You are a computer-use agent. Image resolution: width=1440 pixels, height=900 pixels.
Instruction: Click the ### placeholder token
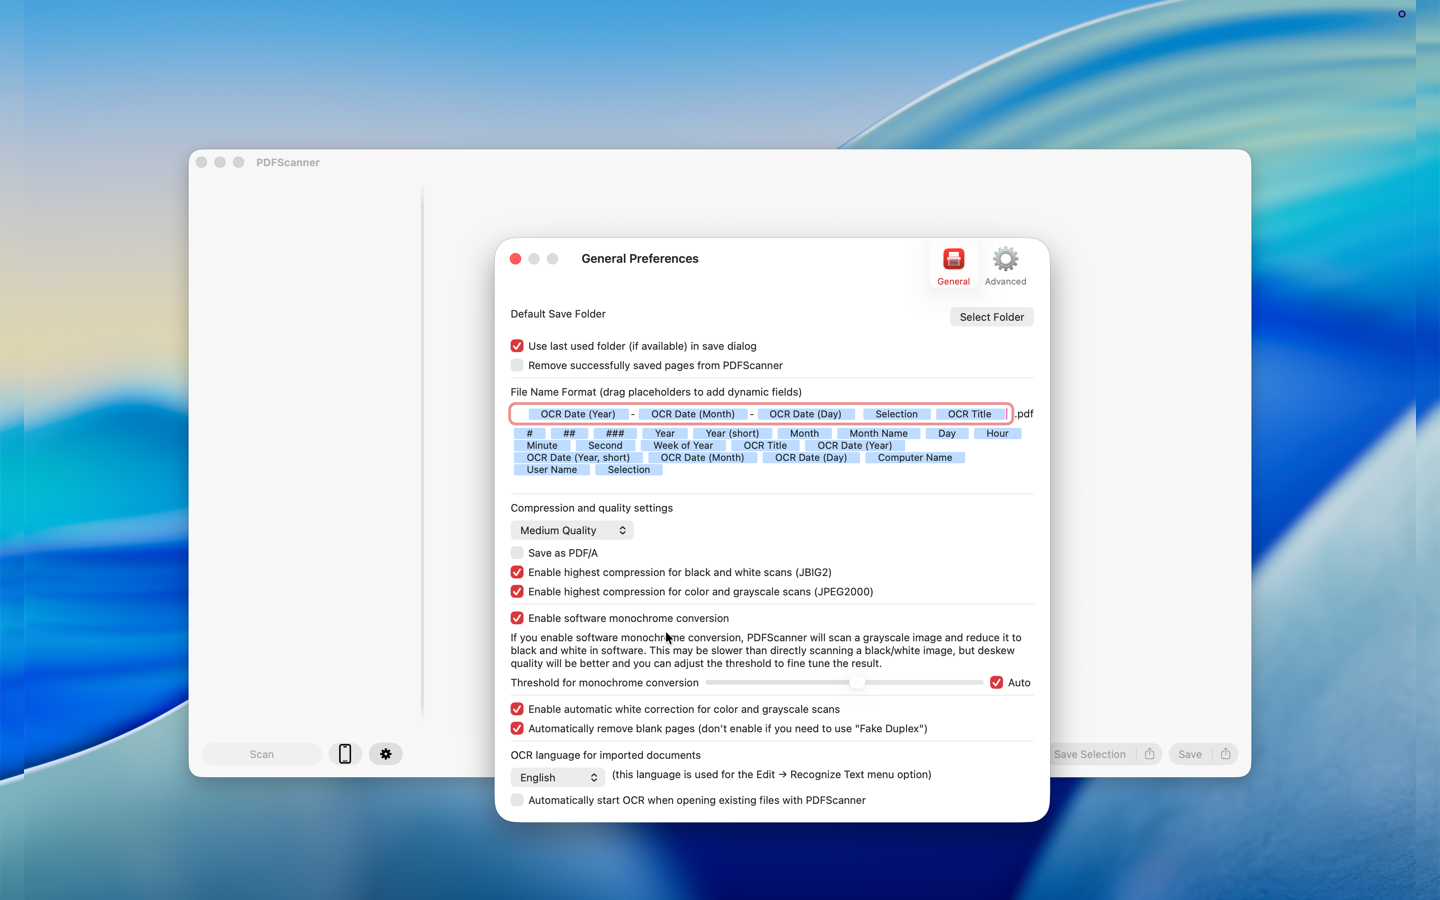[x=615, y=434]
